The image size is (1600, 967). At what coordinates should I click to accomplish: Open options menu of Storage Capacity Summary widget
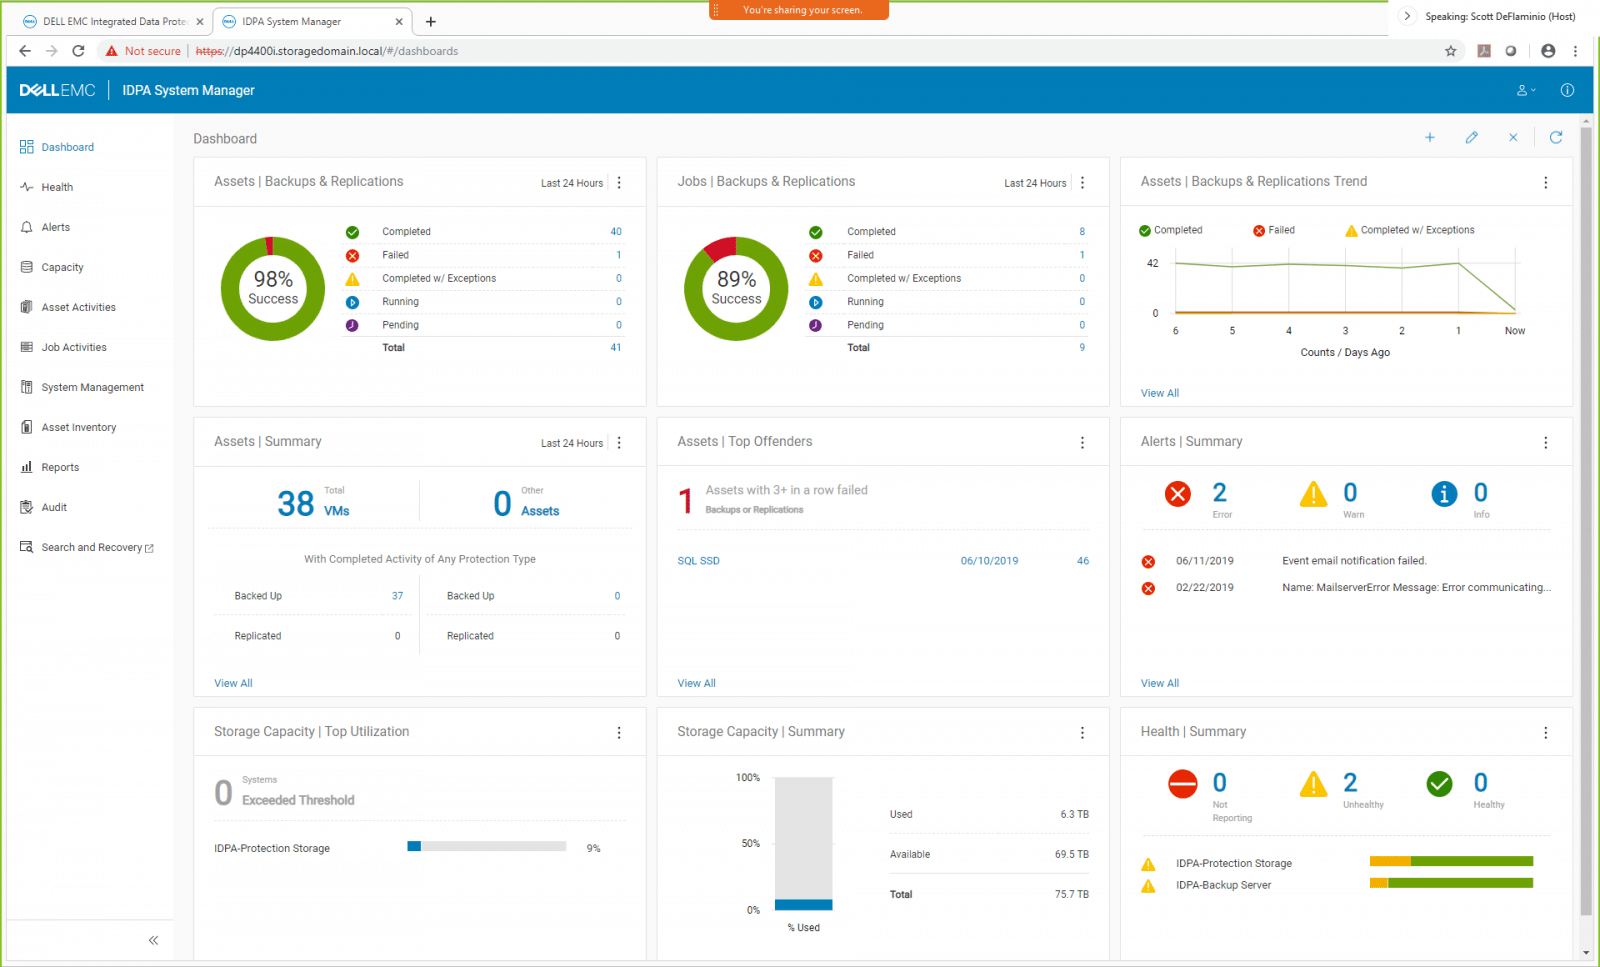click(1082, 733)
